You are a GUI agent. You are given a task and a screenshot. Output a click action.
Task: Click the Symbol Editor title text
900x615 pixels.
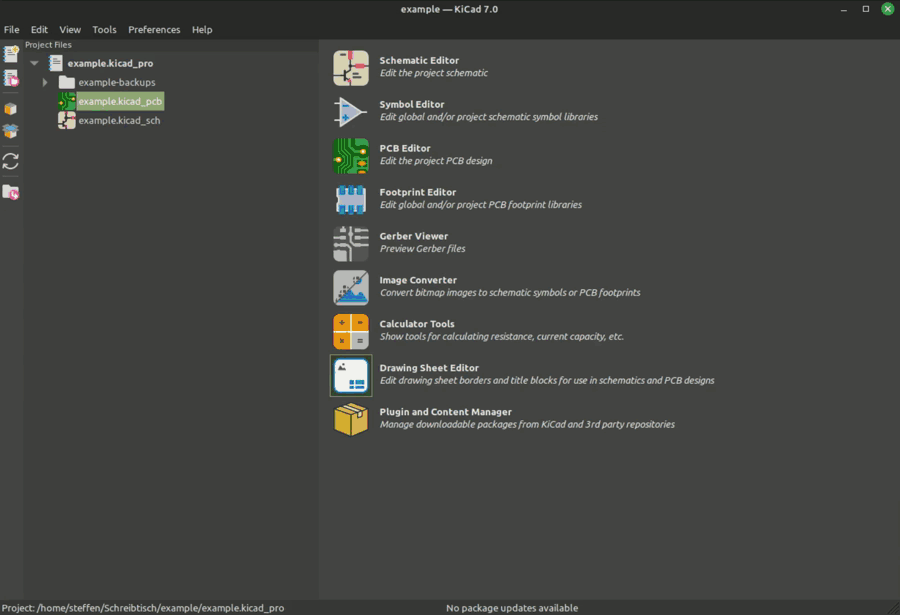coord(412,105)
